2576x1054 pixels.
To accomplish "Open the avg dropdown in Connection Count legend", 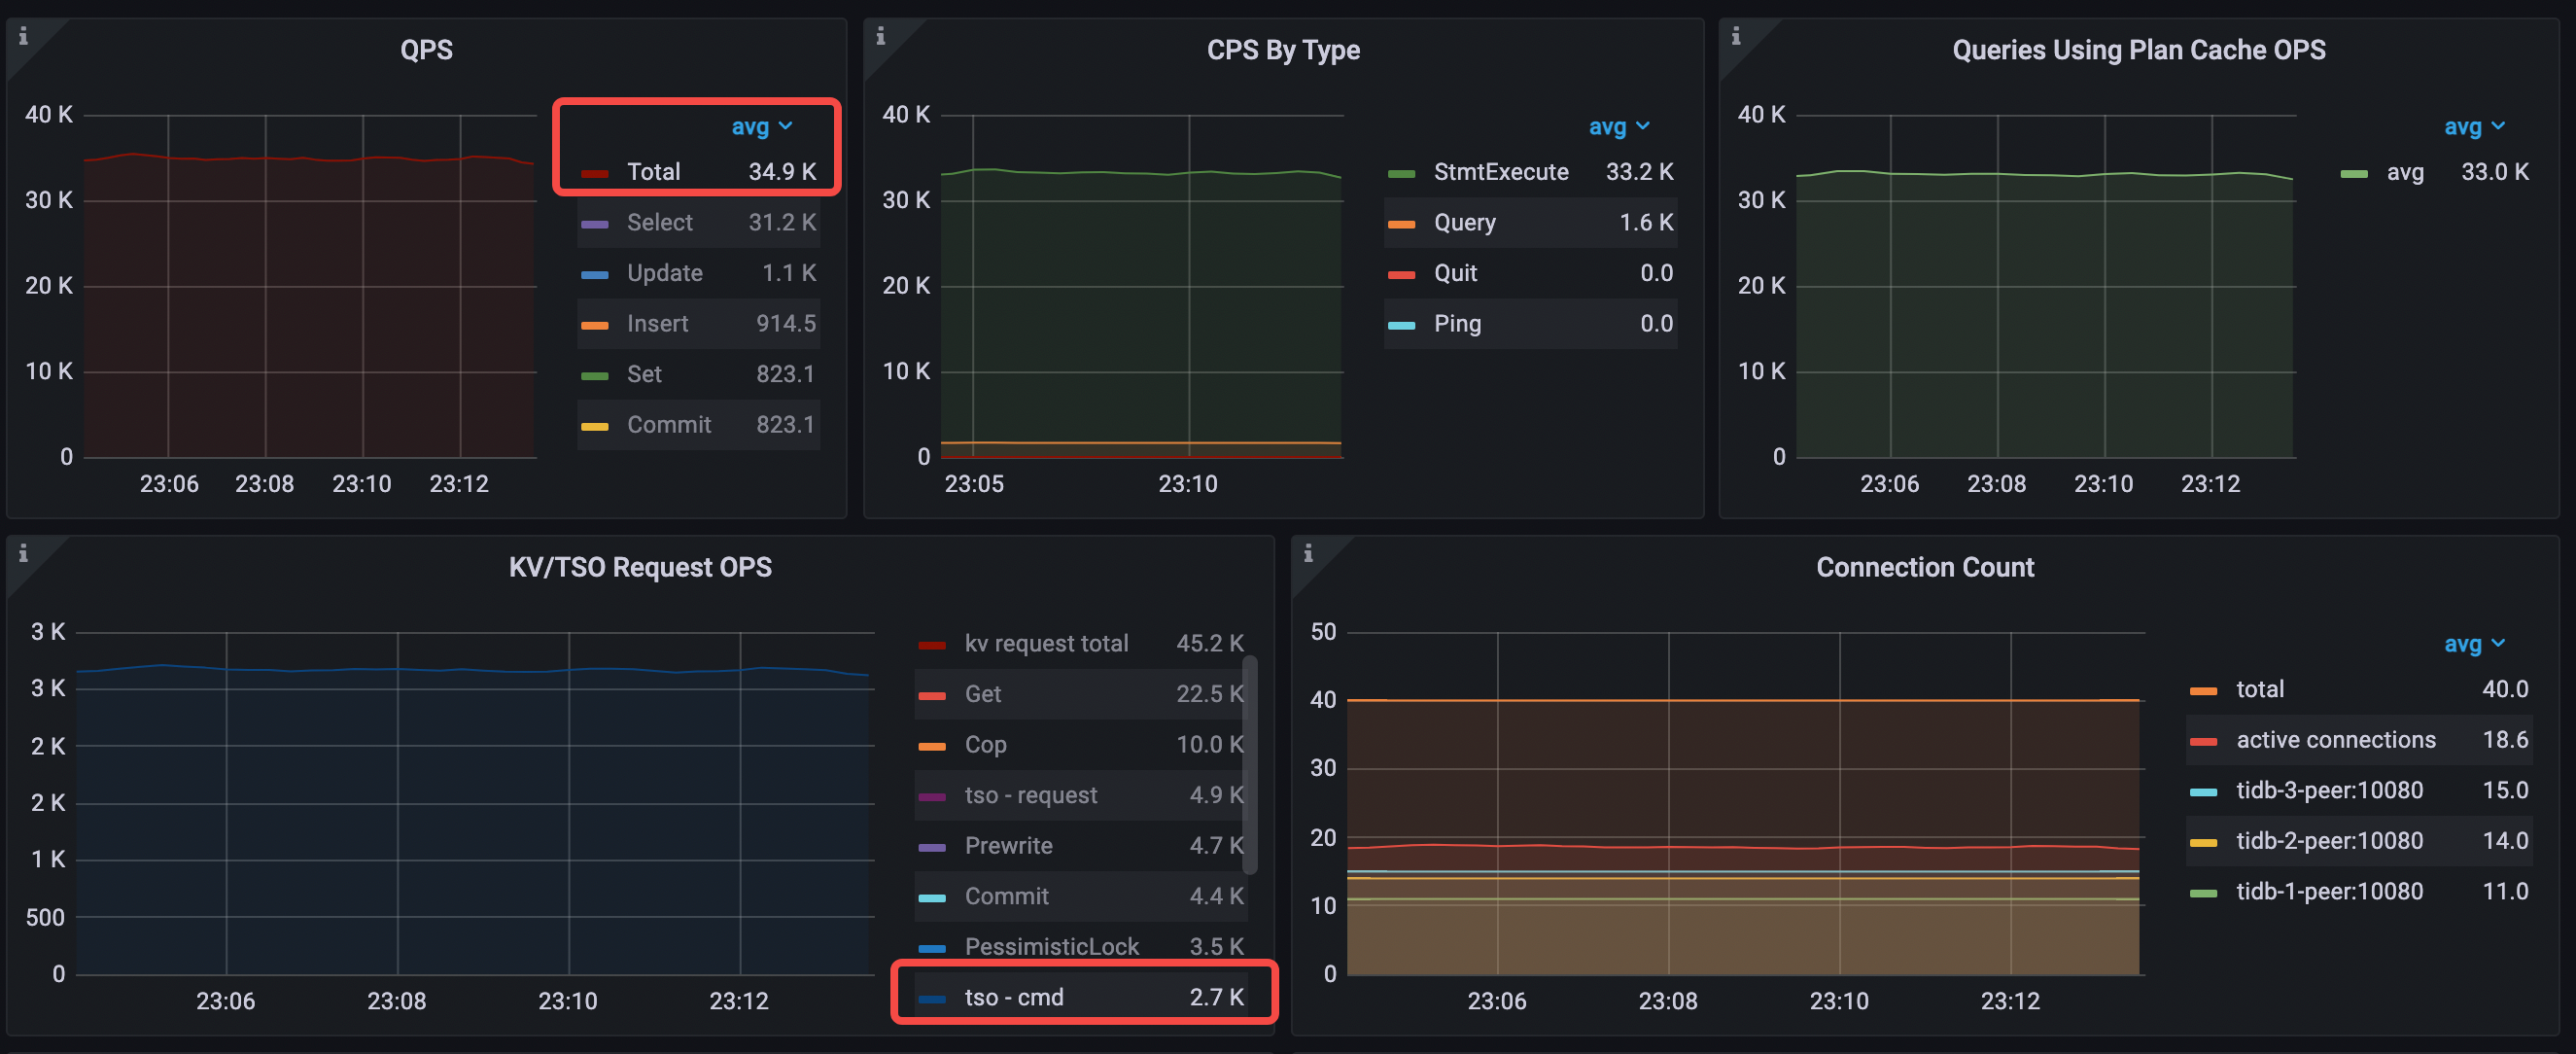I will [2473, 644].
